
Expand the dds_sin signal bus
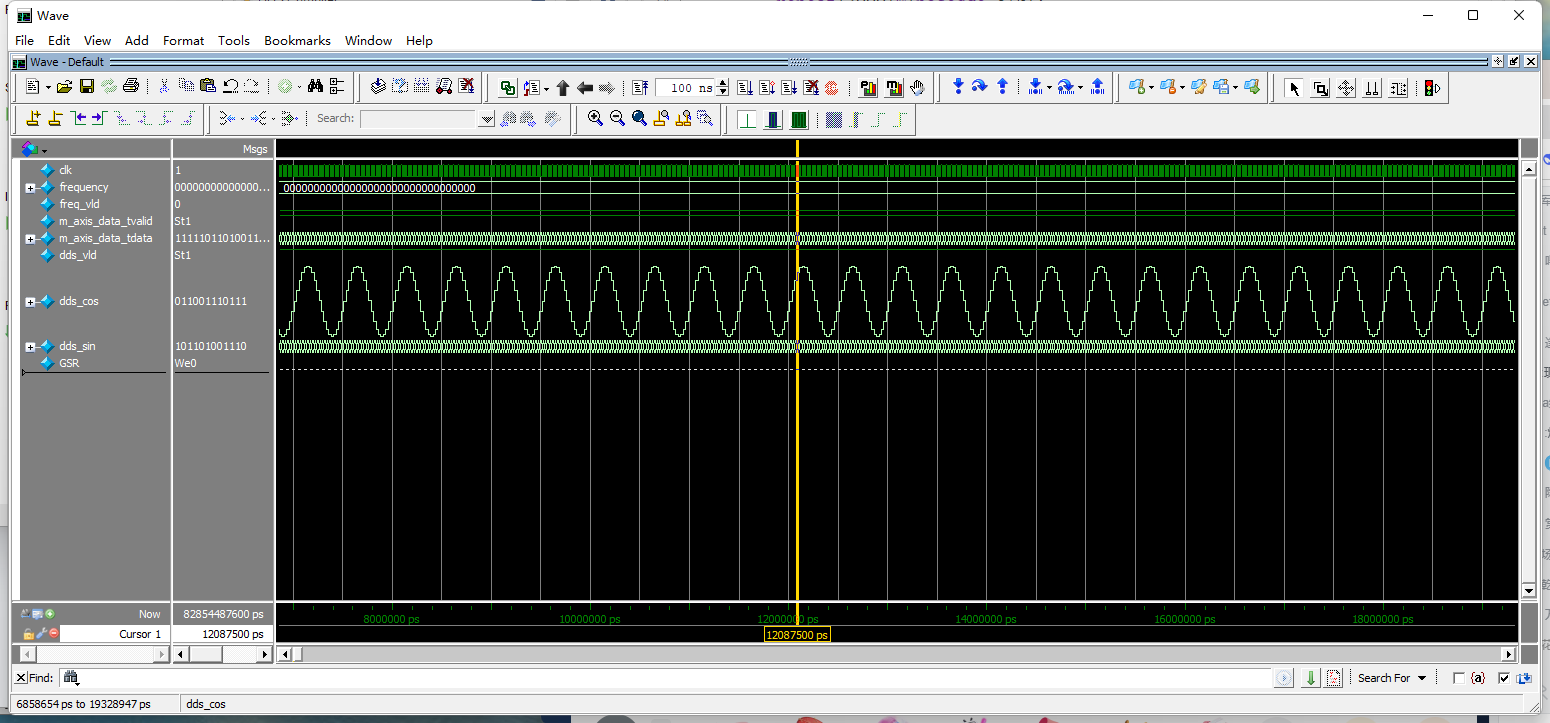(x=31, y=347)
